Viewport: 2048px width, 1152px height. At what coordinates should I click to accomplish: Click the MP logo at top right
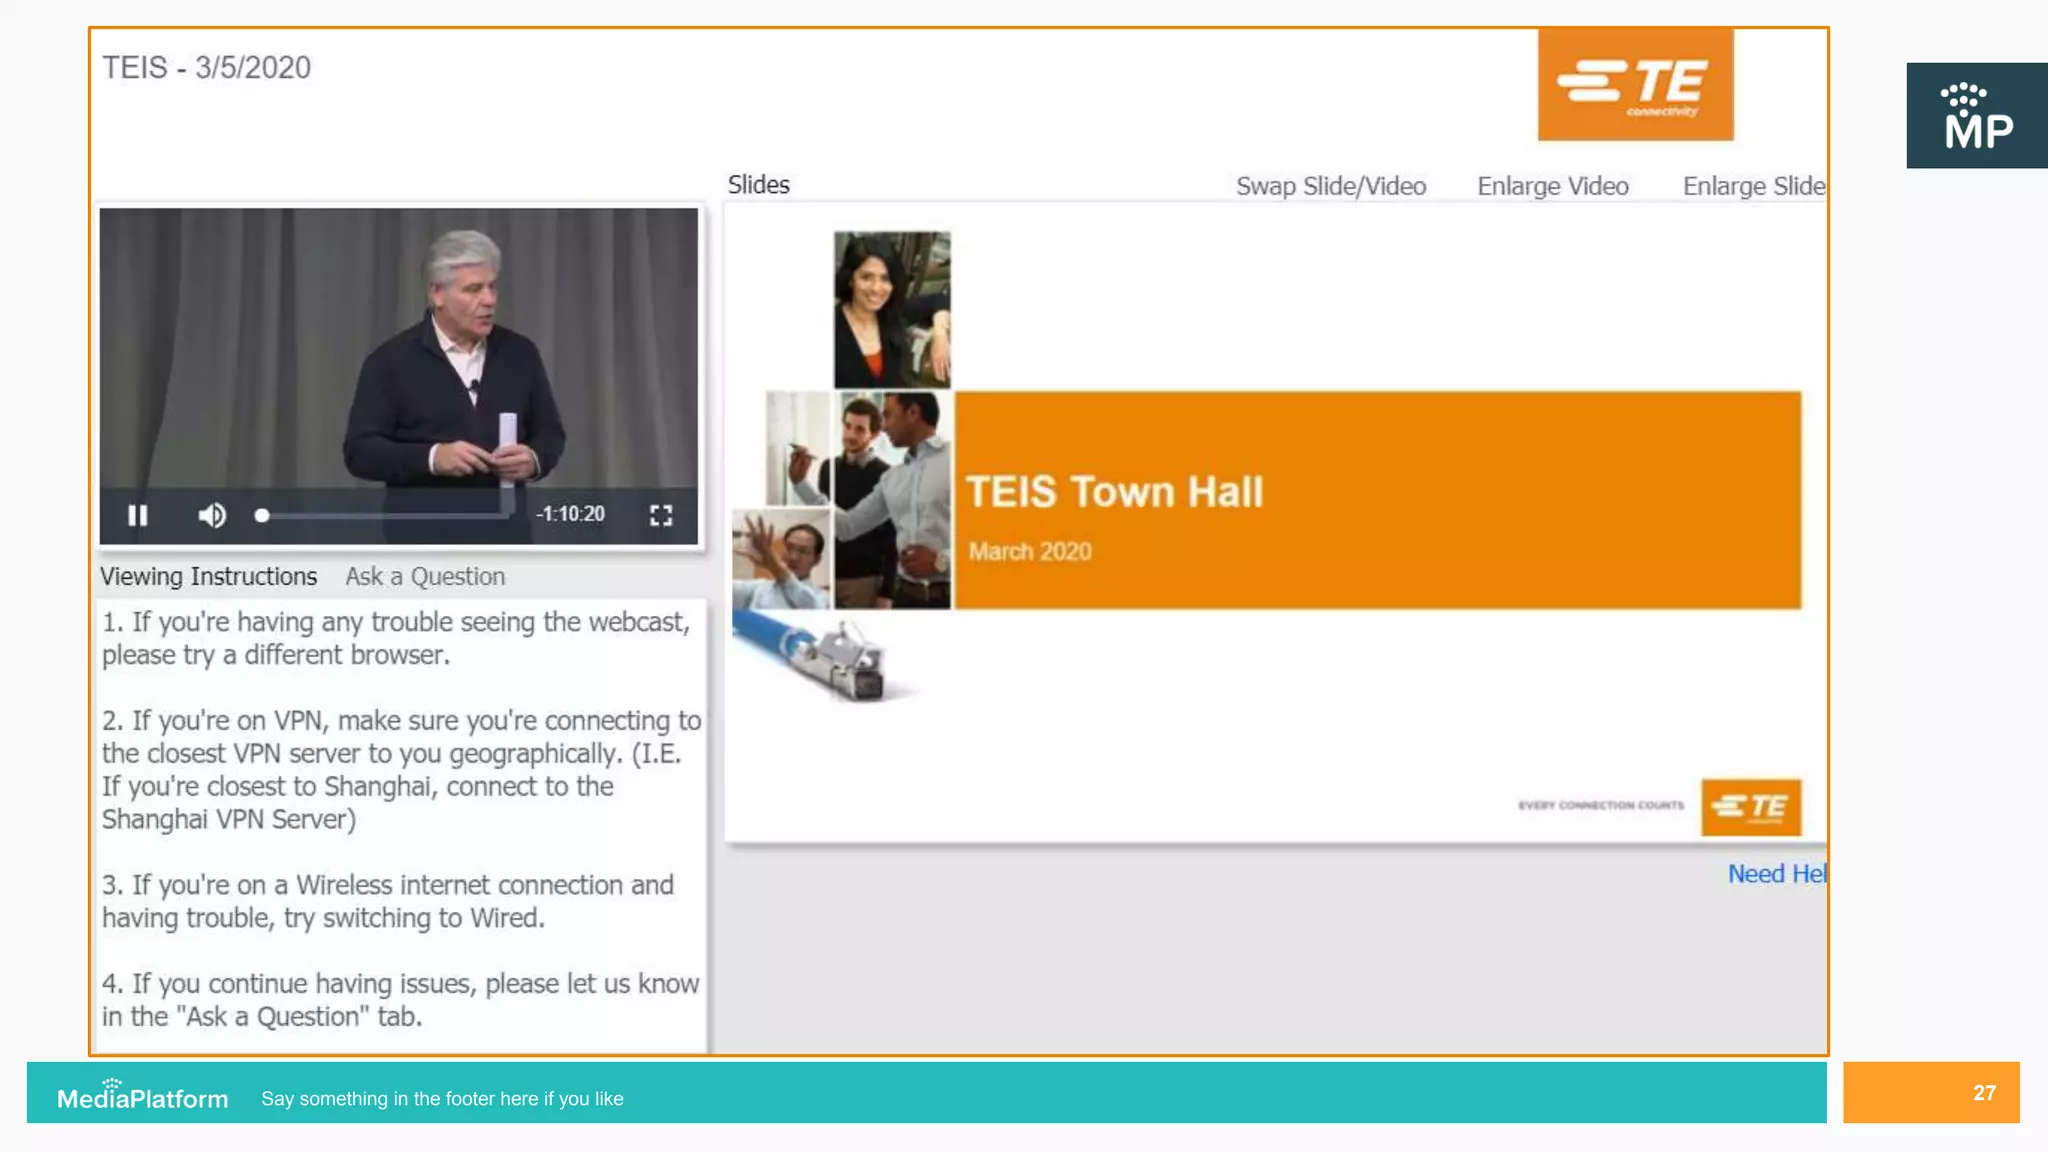click(1976, 116)
